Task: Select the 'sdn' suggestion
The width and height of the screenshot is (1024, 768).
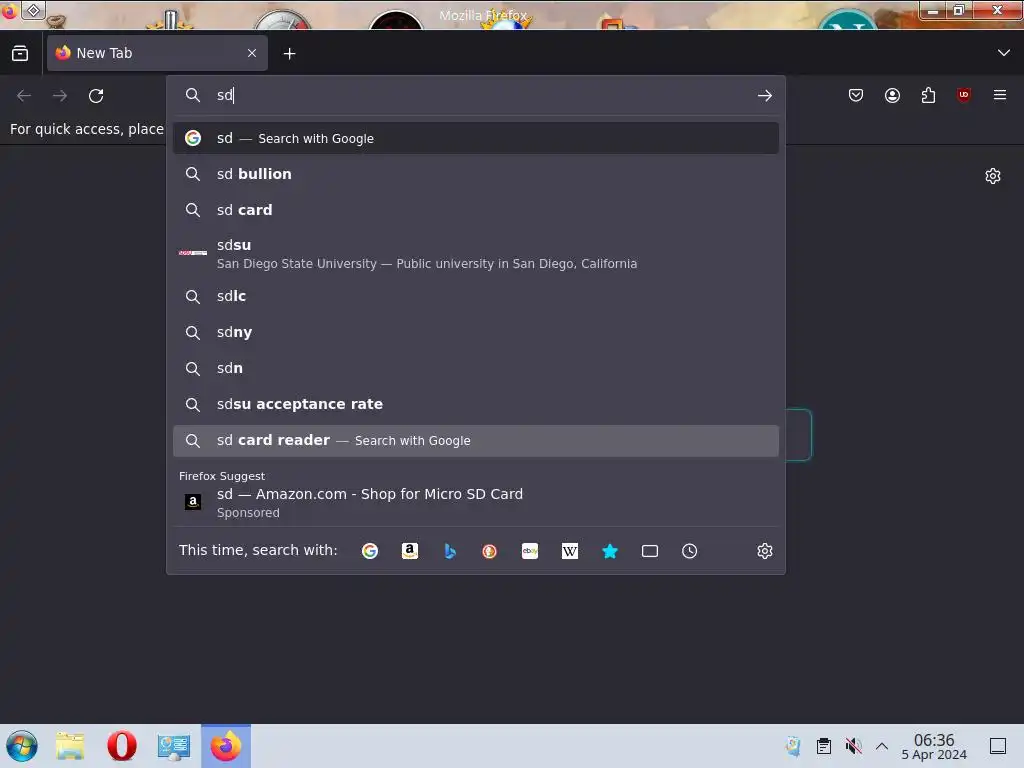Action: click(475, 368)
